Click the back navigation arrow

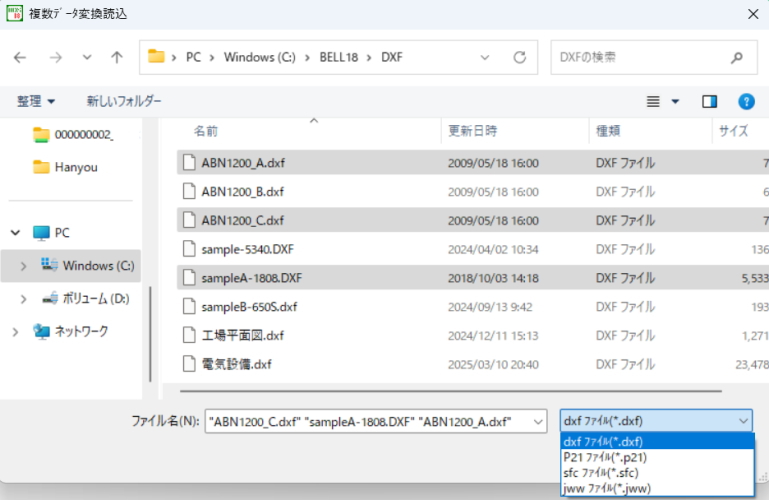(x=20, y=57)
